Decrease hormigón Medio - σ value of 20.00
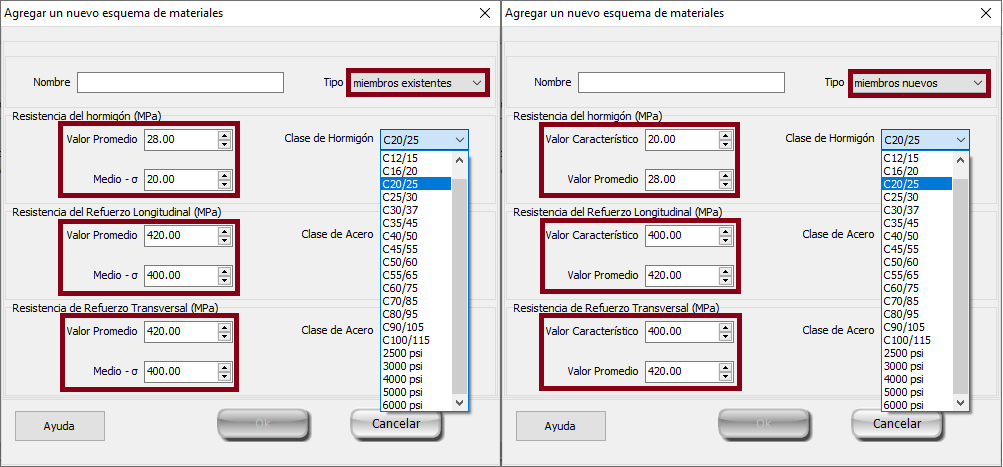The height and width of the screenshot is (467, 1003). tap(224, 184)
